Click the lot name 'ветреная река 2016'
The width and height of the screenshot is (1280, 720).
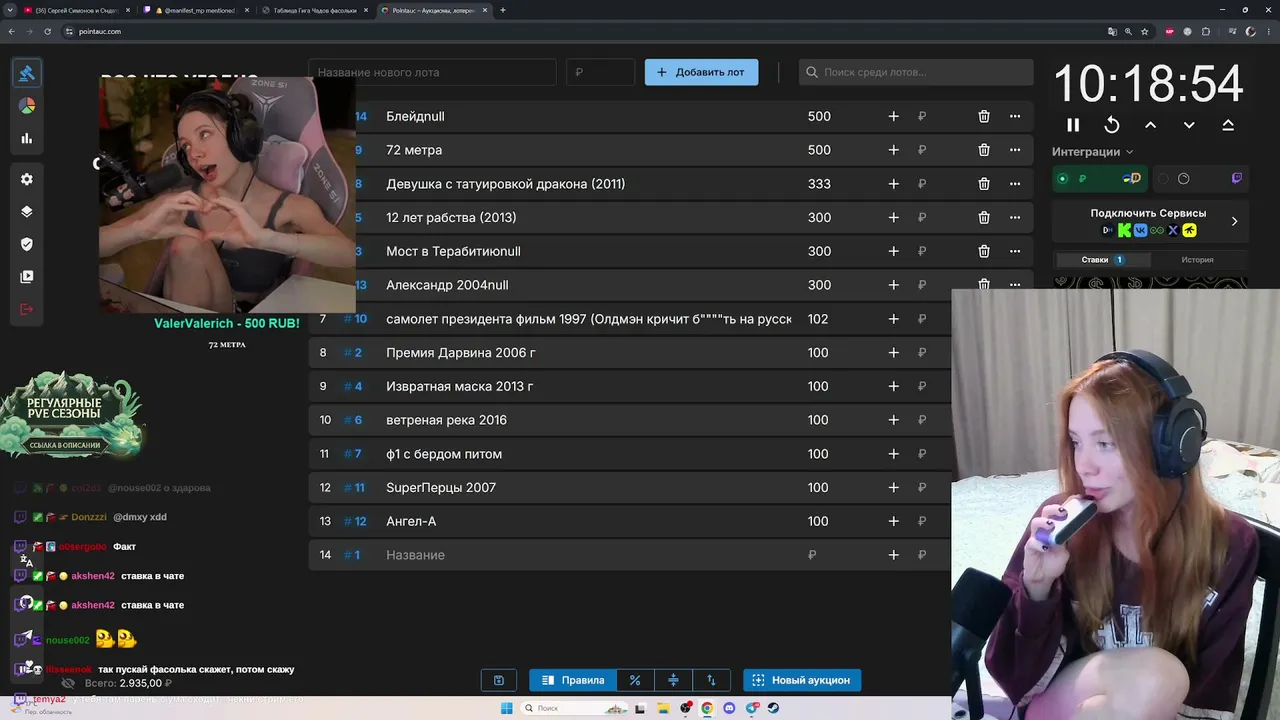pos(446,420)
